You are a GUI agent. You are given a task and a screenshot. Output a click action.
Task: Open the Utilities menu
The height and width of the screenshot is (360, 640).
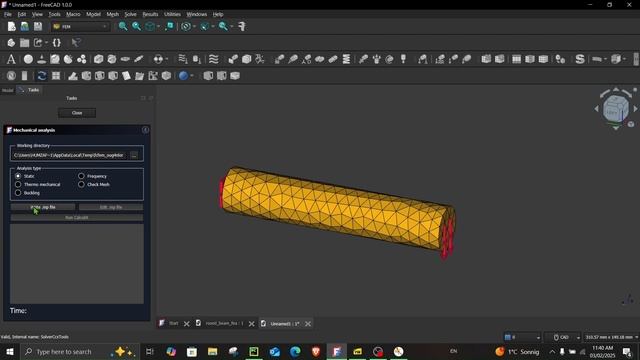tap(172, 14)
